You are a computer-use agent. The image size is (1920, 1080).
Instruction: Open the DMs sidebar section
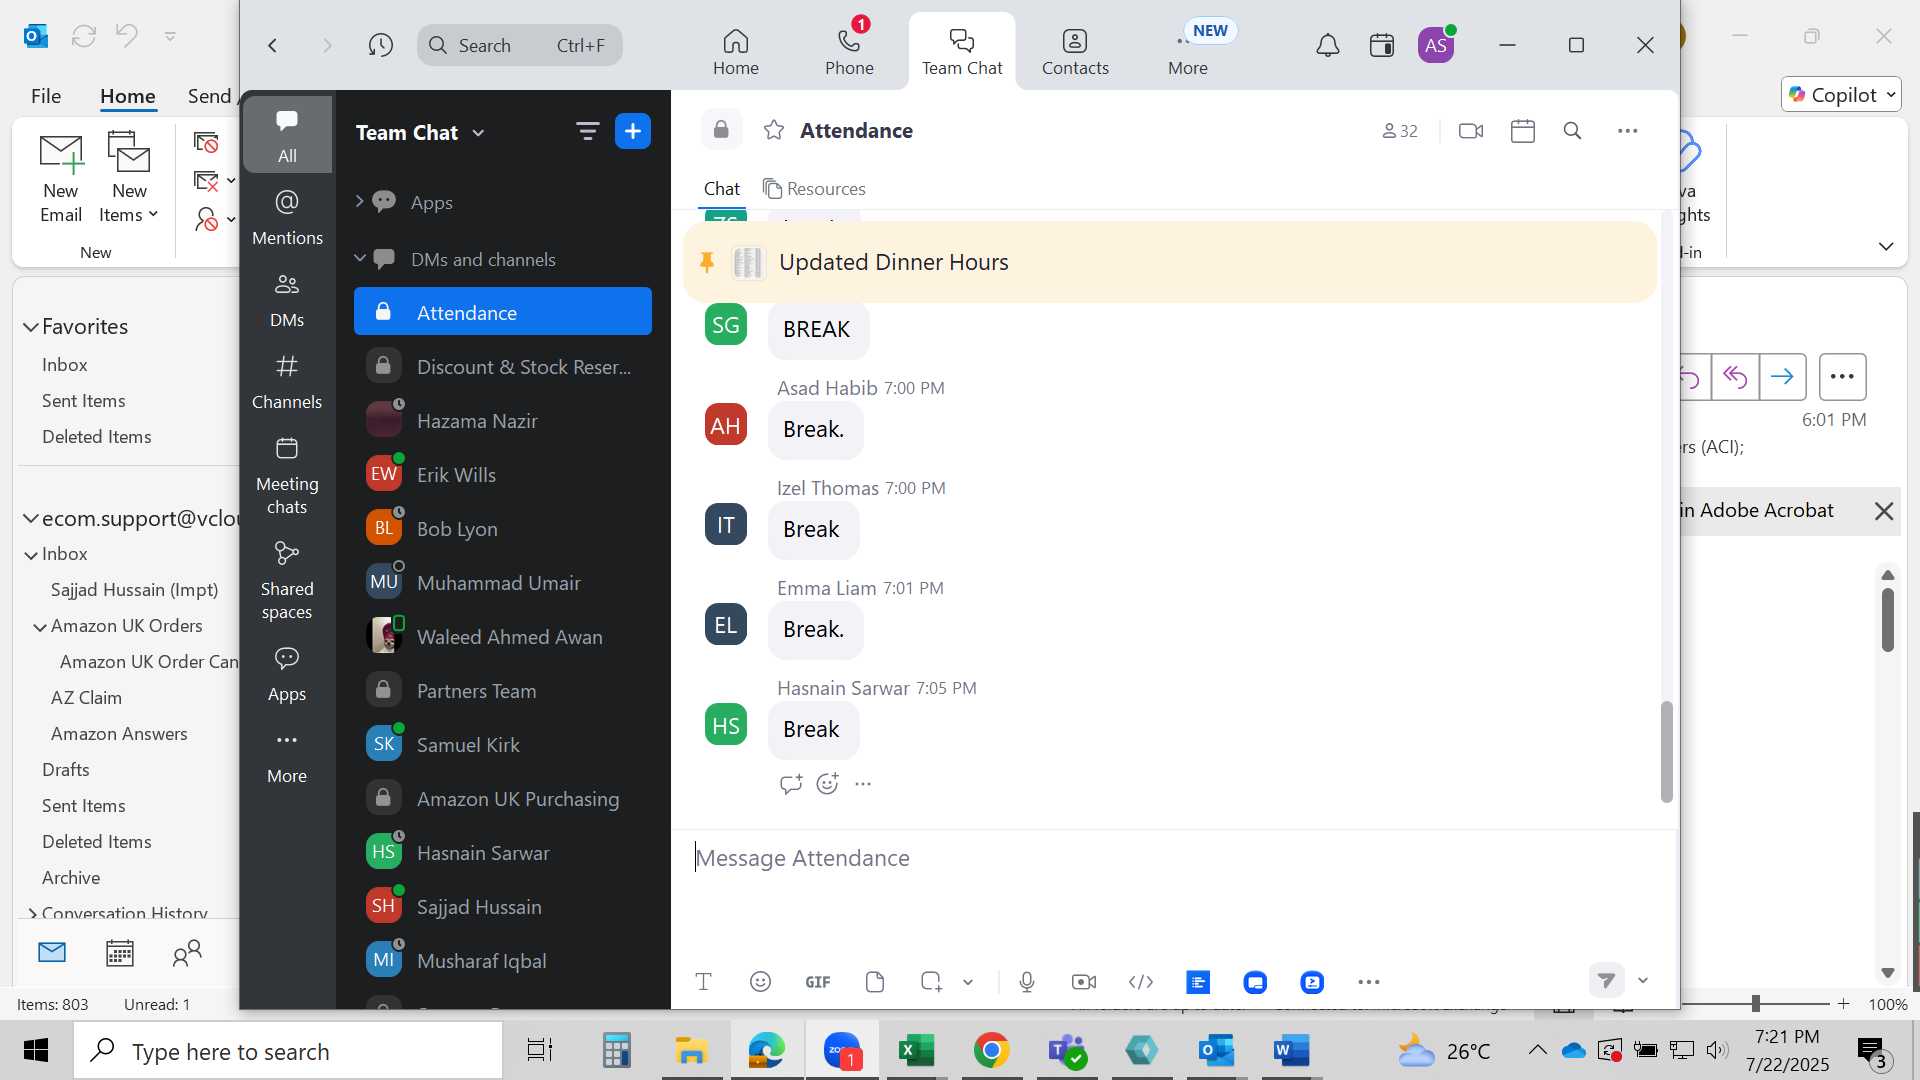pyautogui.click(x=287, y=300)
